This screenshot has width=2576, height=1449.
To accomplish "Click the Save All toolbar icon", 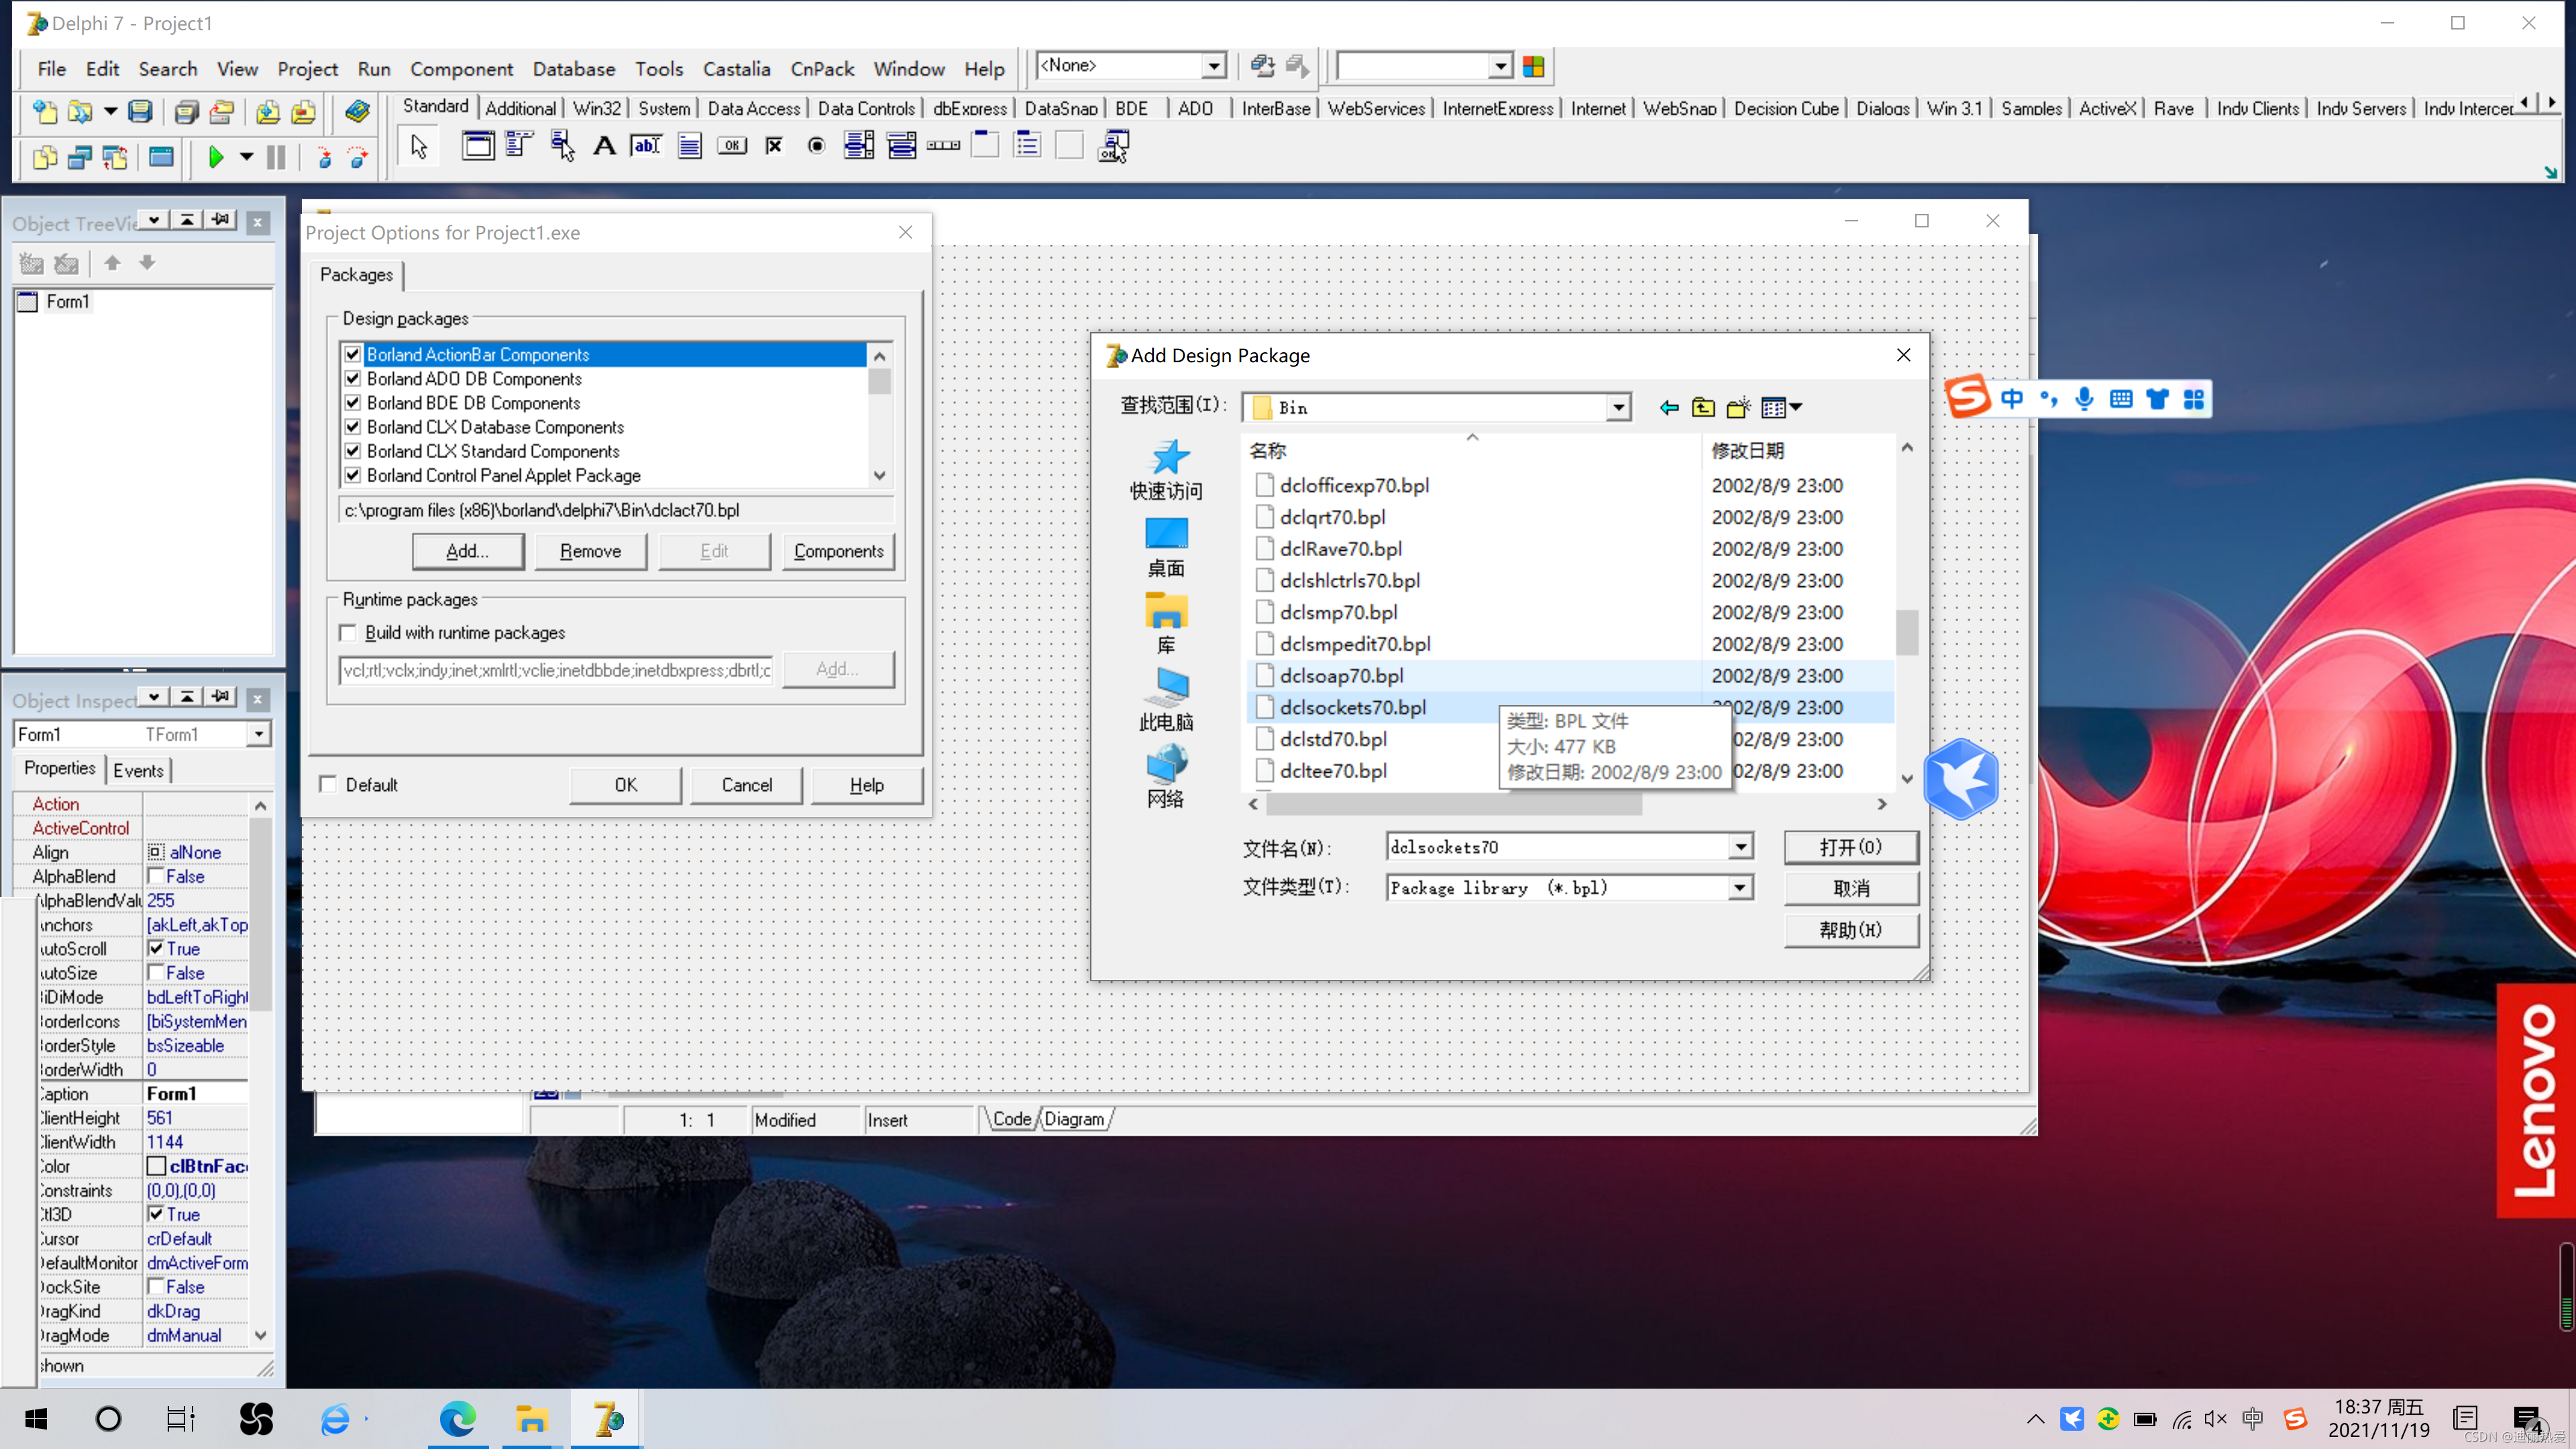I will point(186,111).
